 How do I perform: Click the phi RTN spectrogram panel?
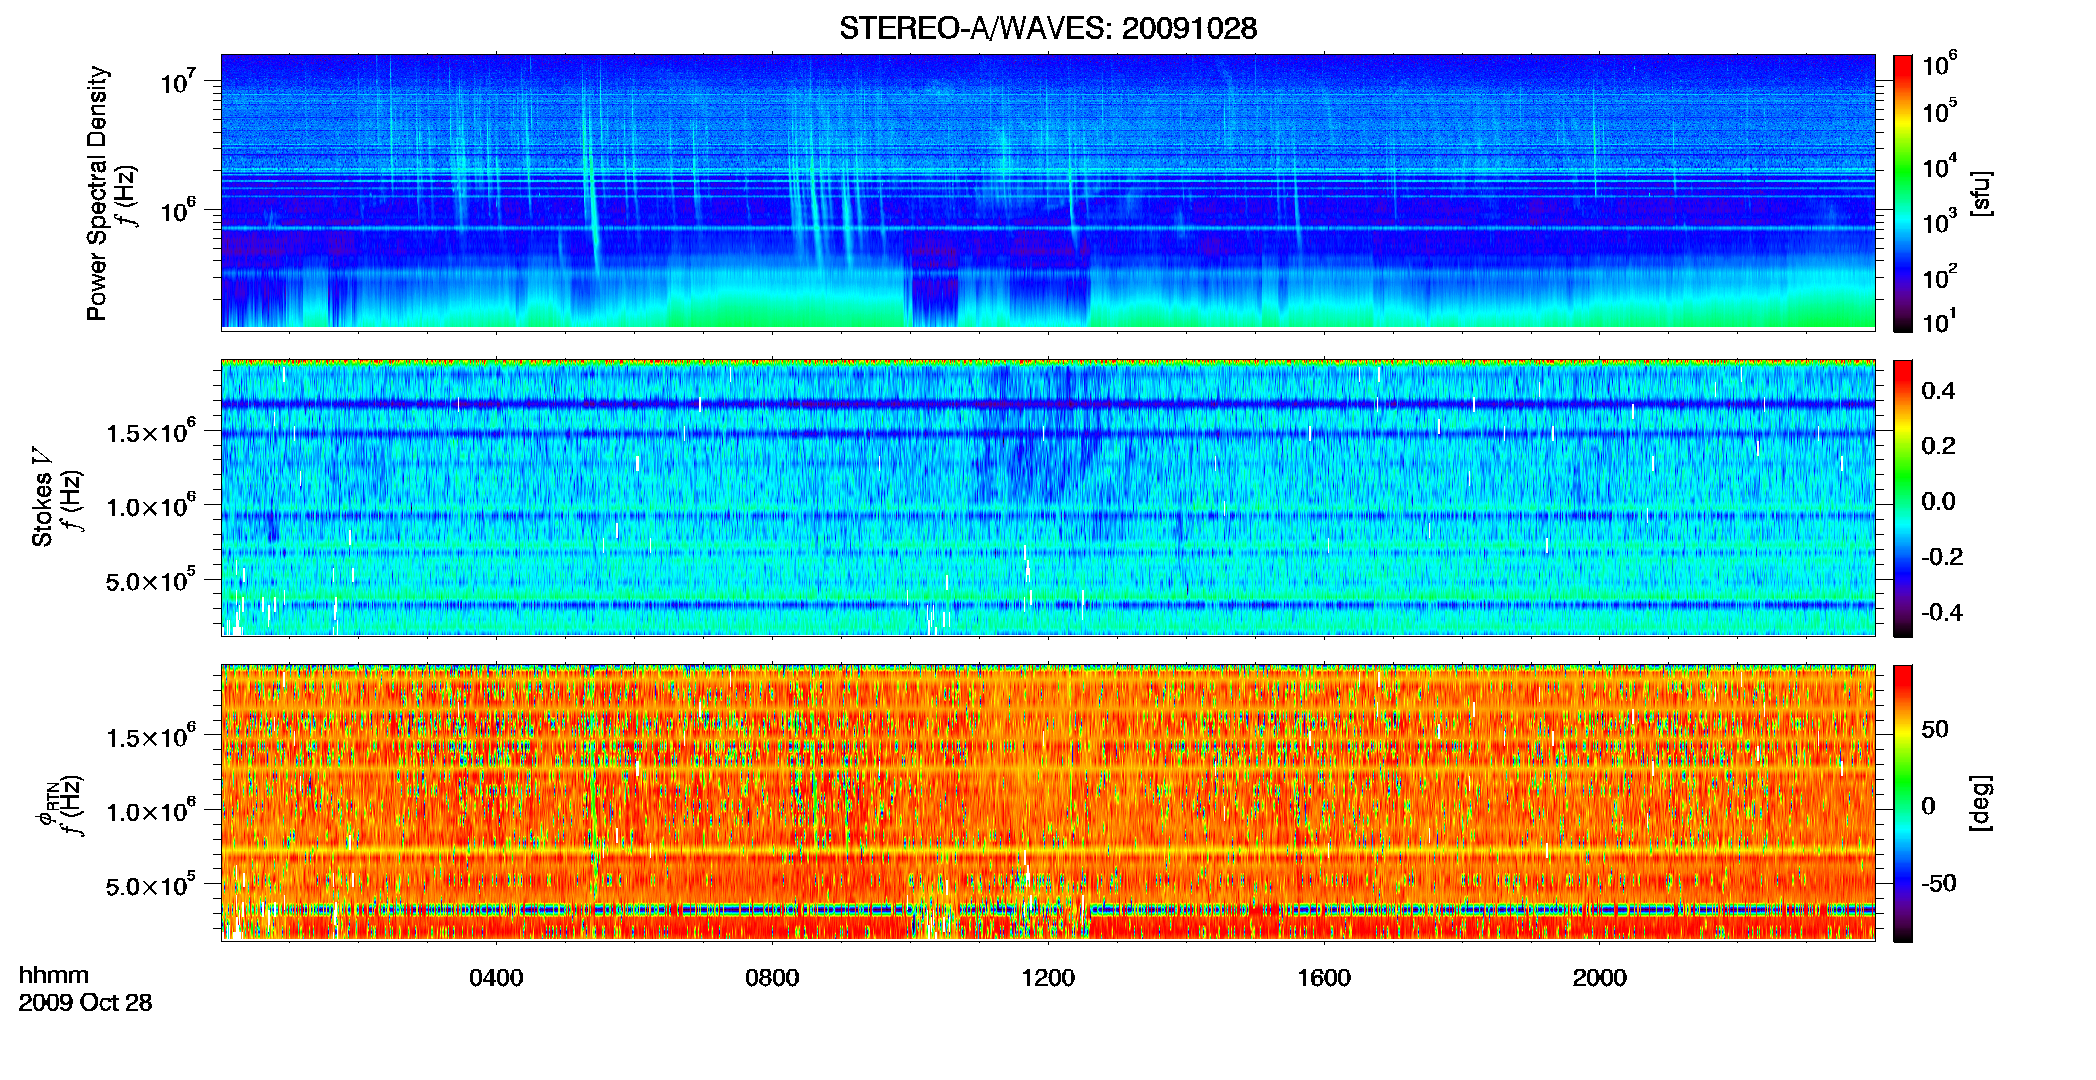(1048, 802)
